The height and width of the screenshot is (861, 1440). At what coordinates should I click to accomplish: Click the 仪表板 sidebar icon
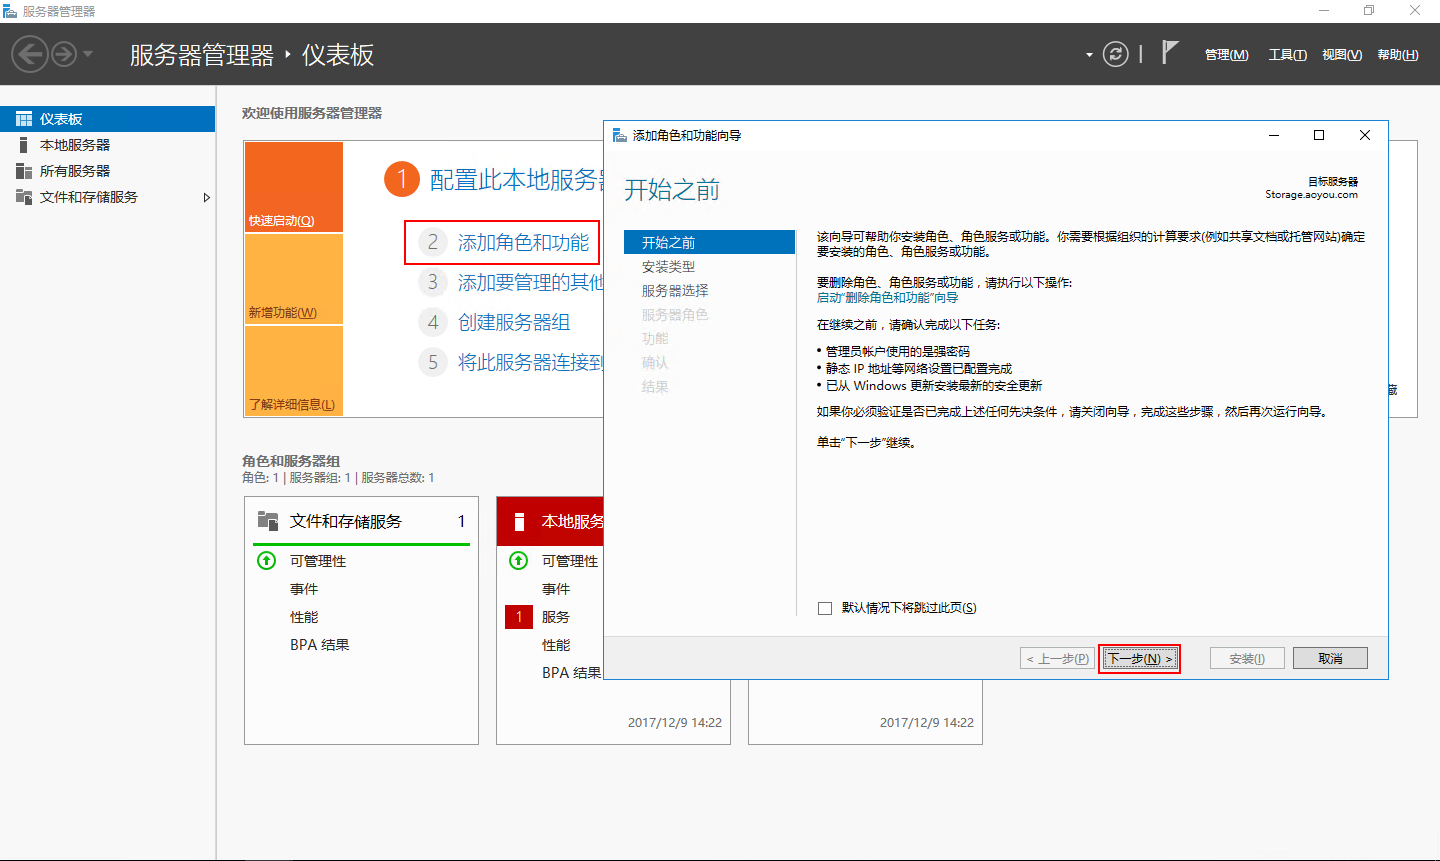click(24, 119)
